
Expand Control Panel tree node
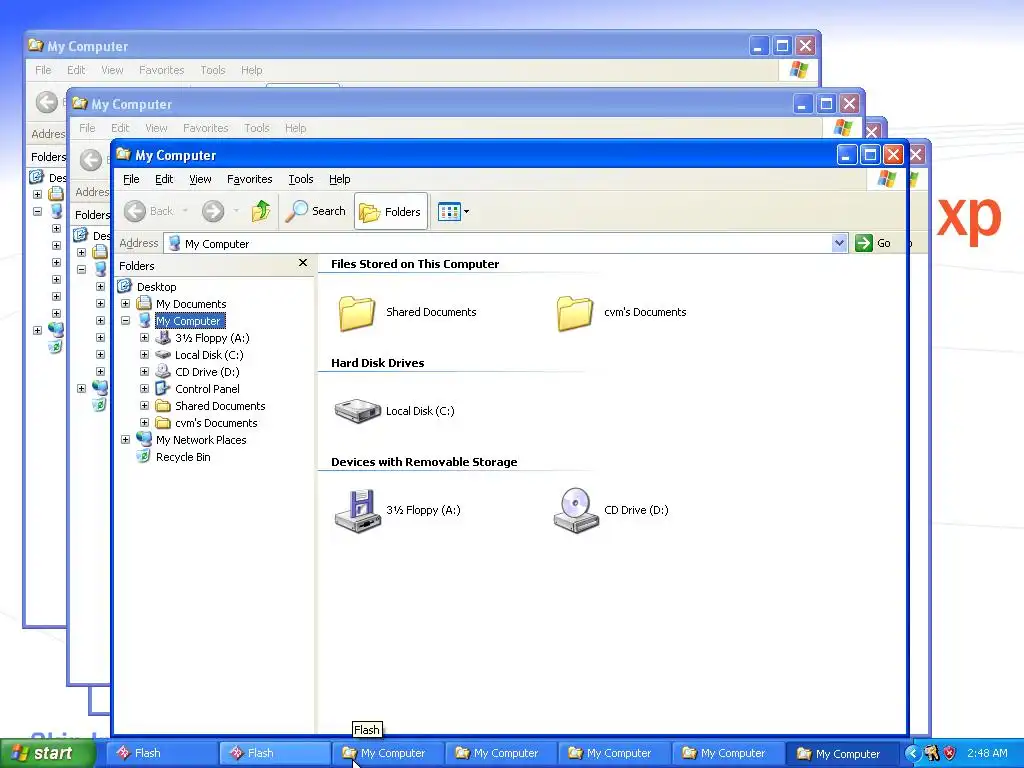tap(144, 389)
